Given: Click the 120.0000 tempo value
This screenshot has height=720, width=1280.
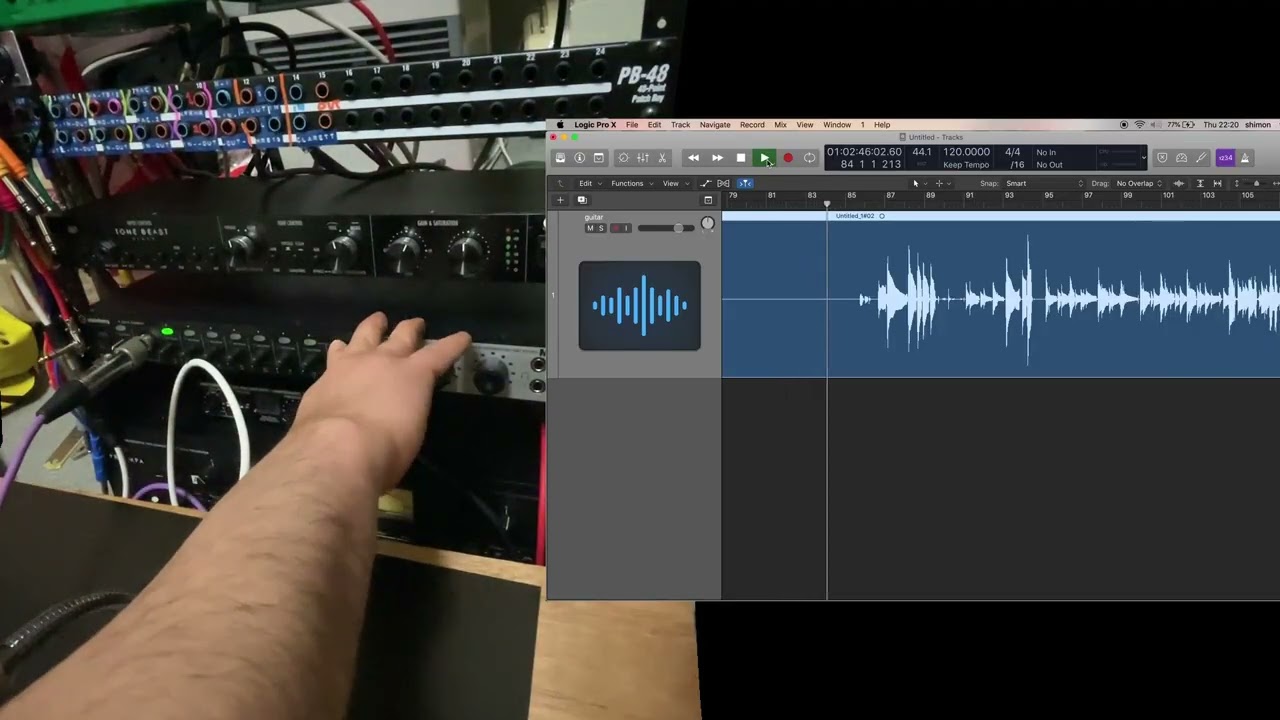Looking at the screenshot, I should click(966, 152).
